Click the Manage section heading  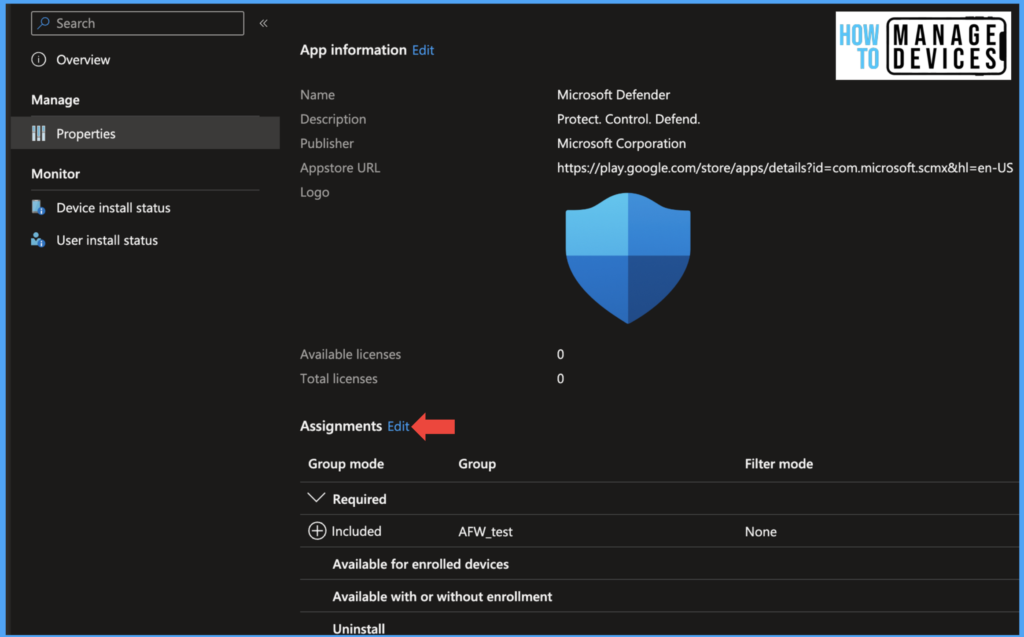(56, 100)
